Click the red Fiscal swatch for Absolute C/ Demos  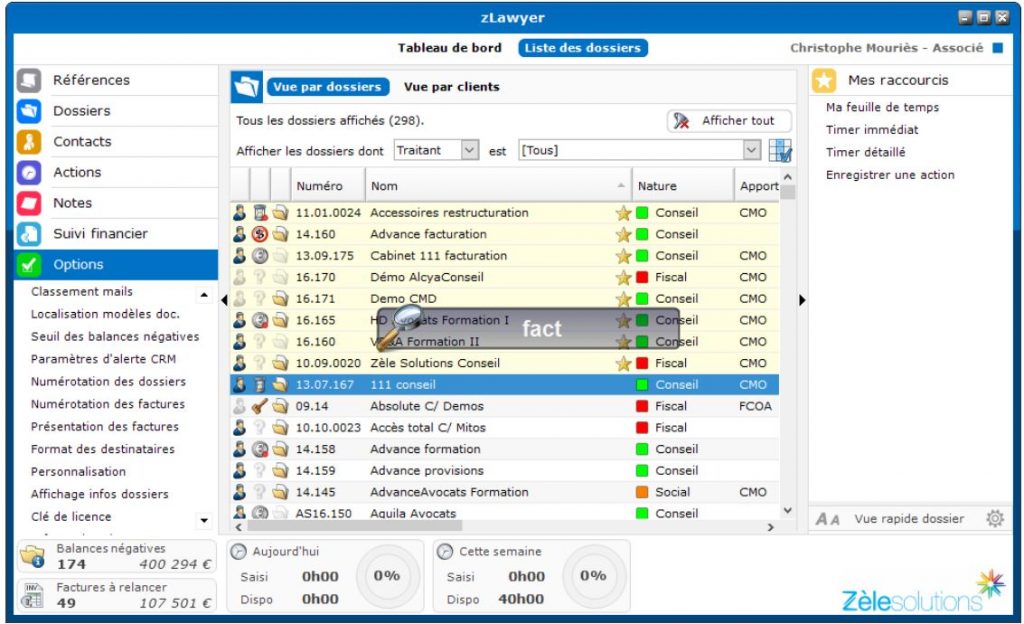coord(642,406)
